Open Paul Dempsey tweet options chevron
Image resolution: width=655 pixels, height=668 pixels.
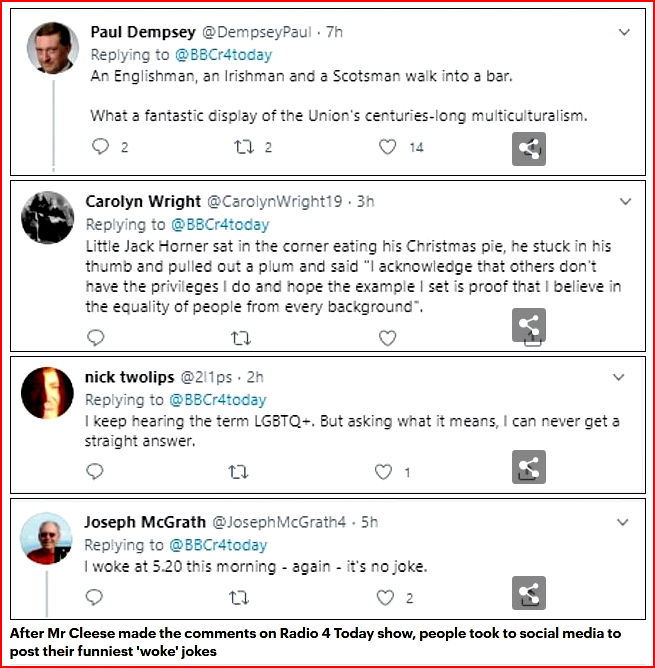[x=625, y=32]
